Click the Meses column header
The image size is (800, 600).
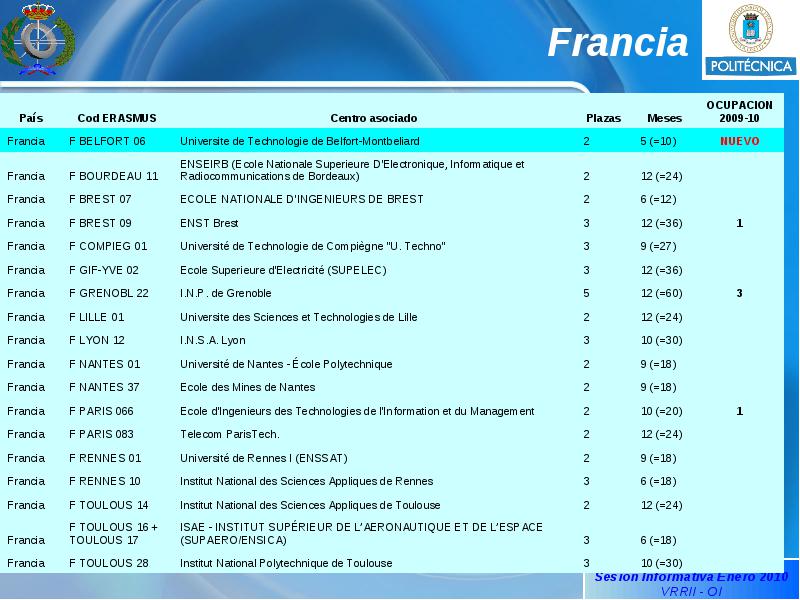[664, 118]
